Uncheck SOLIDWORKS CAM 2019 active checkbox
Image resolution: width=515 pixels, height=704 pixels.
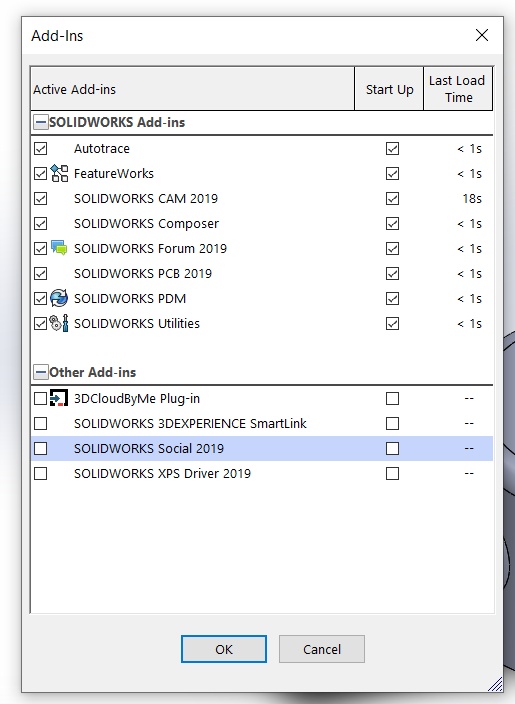coord(40,198)
